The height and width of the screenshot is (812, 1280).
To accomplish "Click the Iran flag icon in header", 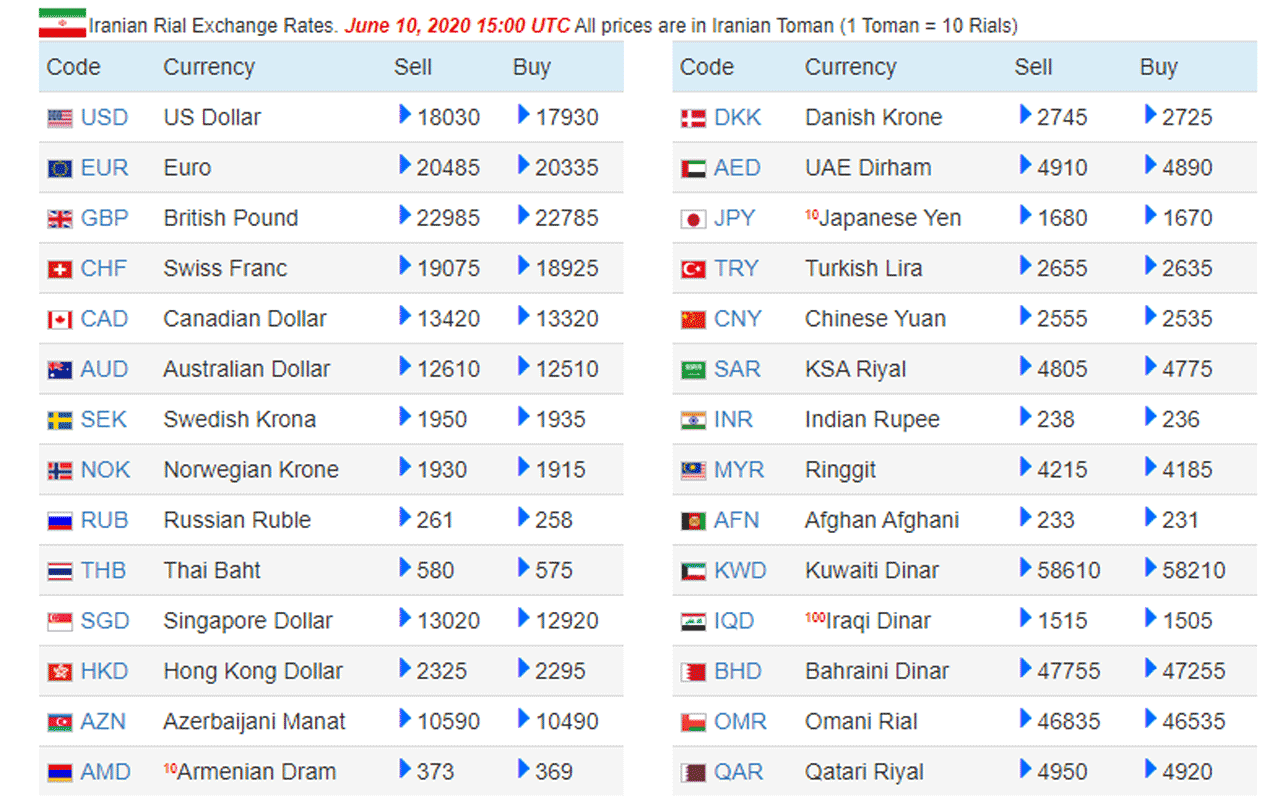I will 62,24.
